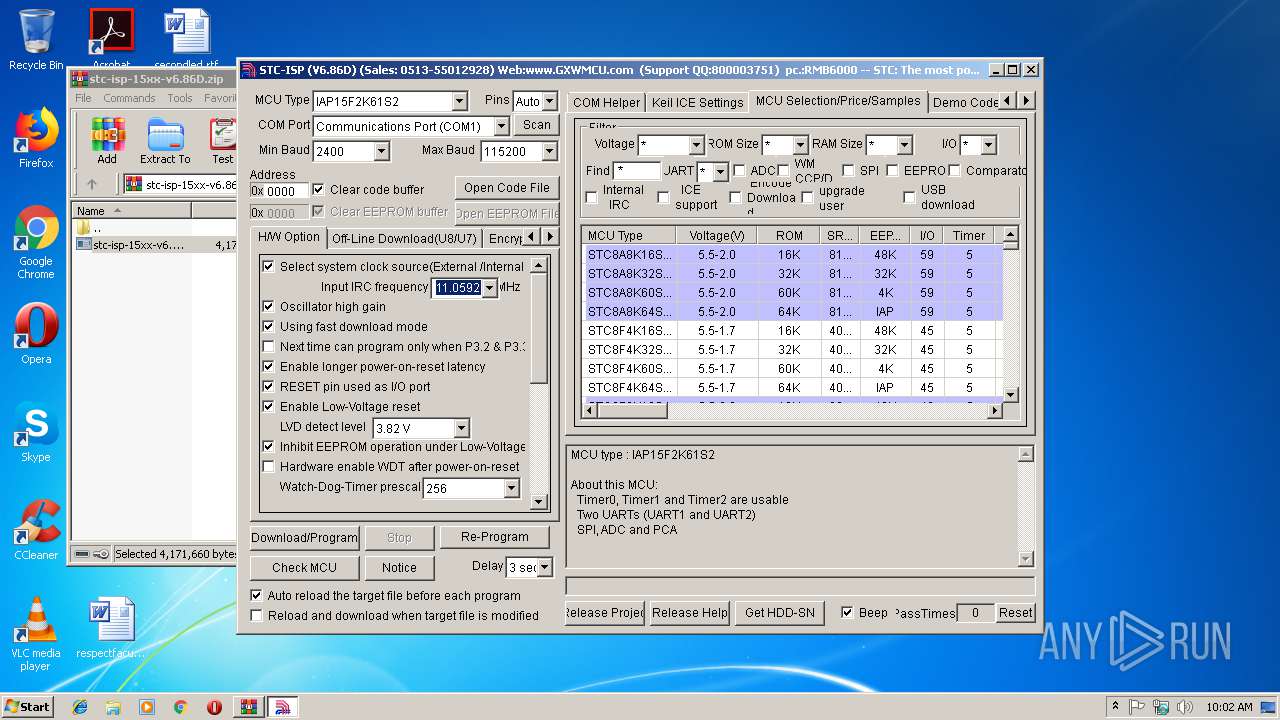Open VLC media player shortcut
The height and width of the screenshot is (720, 1280).
(x=36, y=633)
